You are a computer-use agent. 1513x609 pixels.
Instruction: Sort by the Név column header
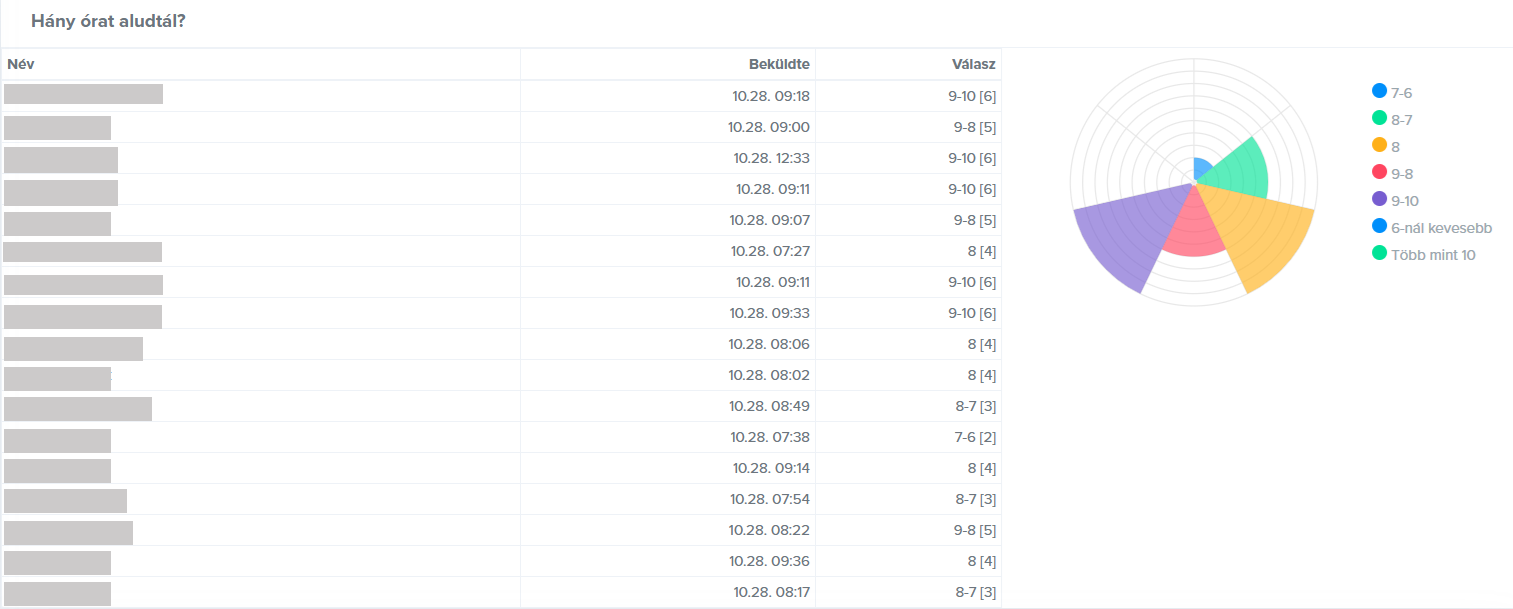22,65
